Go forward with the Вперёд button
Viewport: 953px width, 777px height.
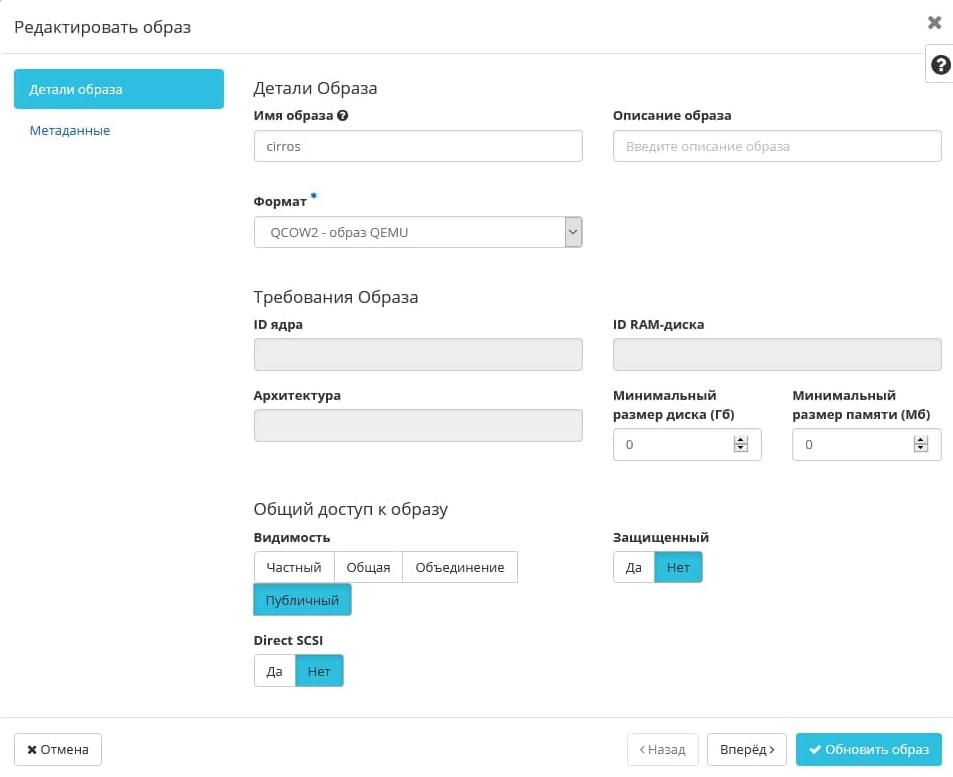(747, 749)
